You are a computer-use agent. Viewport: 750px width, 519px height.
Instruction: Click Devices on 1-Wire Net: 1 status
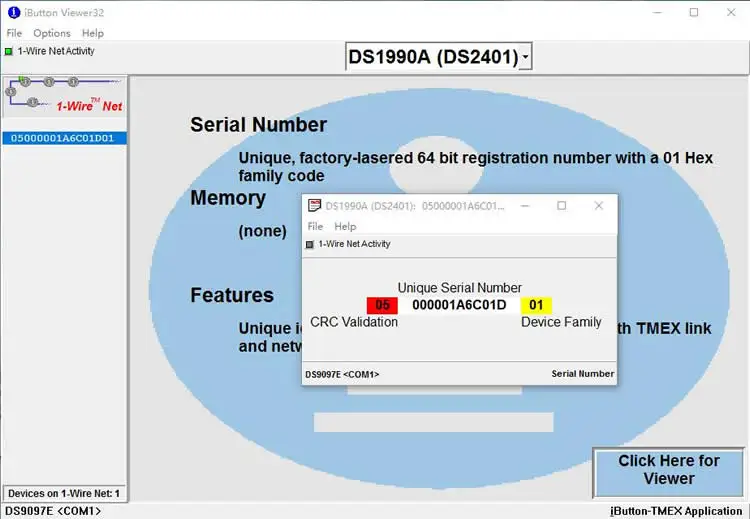(x=64, y=493)
